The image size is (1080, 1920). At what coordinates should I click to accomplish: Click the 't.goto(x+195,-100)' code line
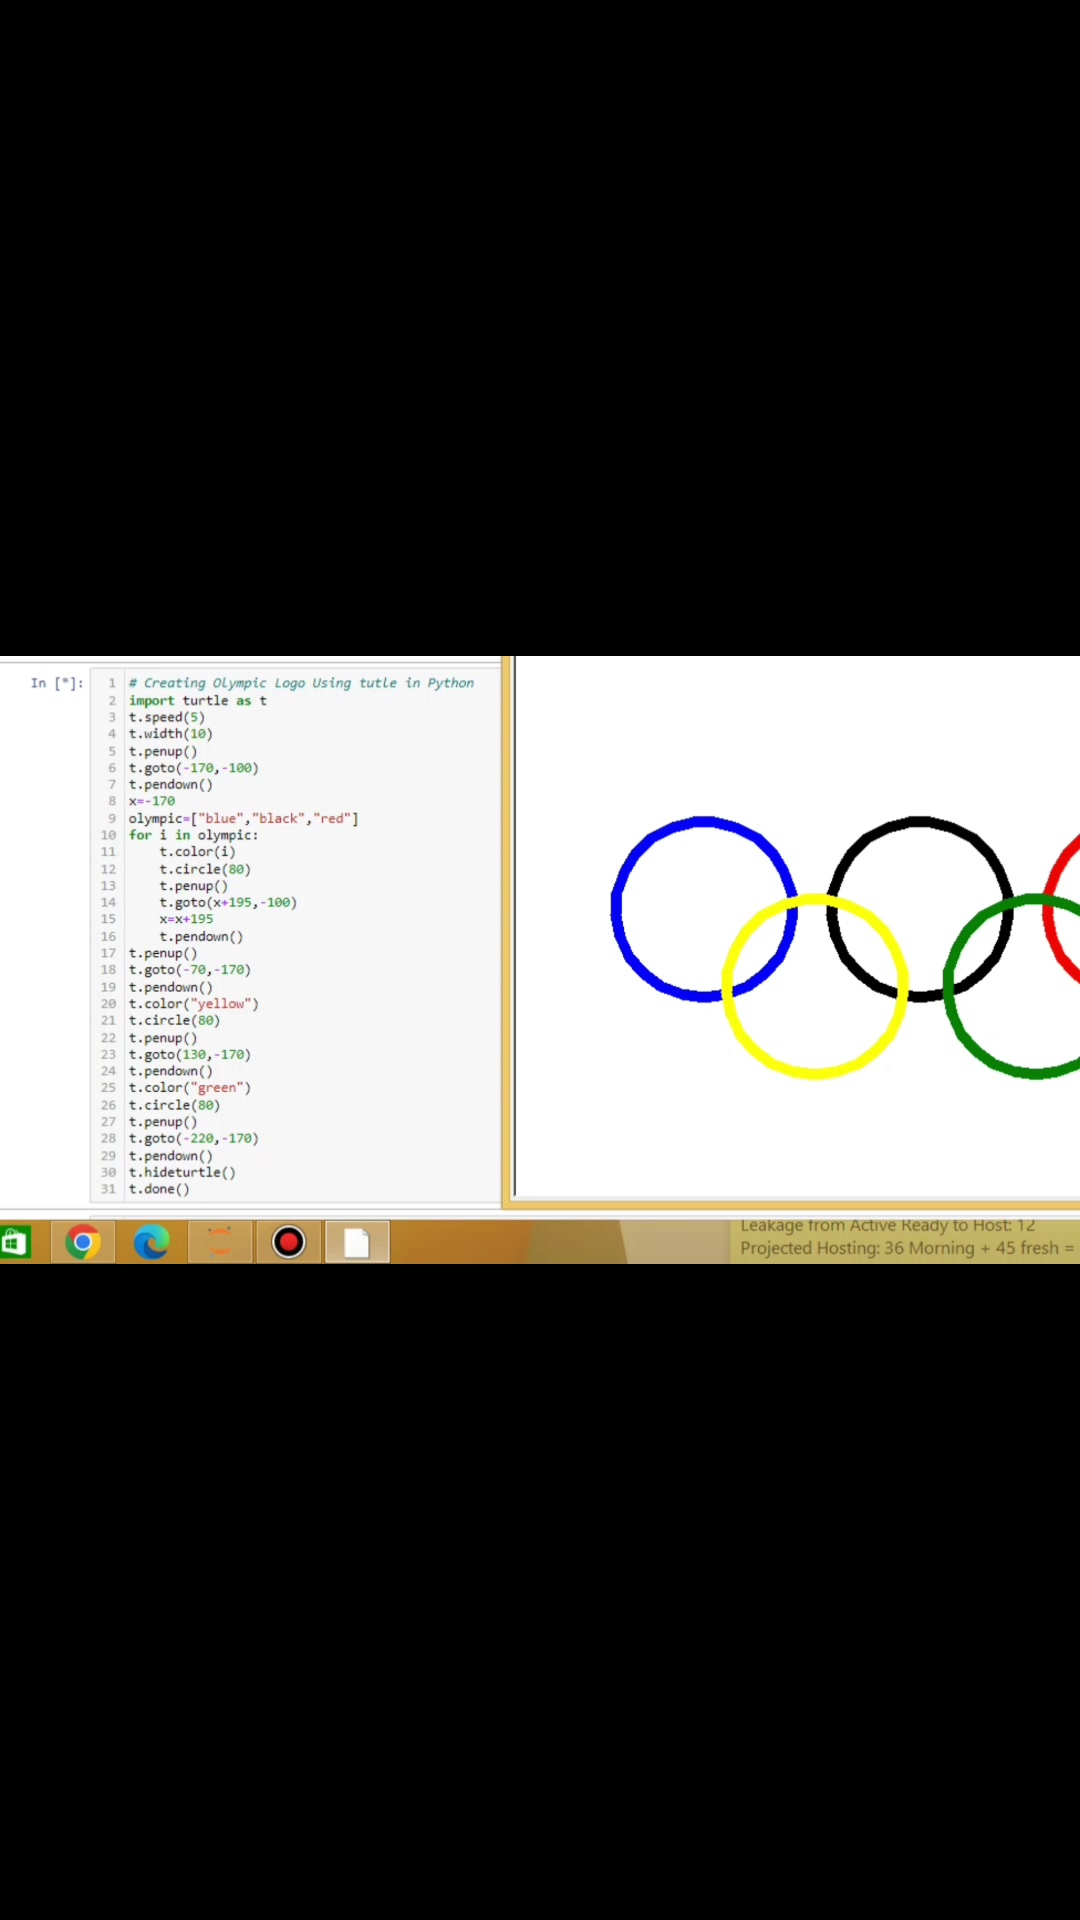tap(228, 902)
